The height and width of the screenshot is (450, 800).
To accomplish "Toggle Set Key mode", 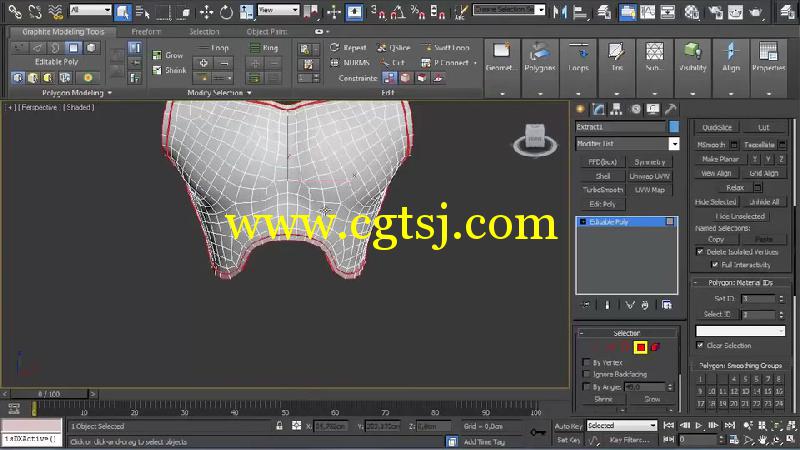I will 568,439.
